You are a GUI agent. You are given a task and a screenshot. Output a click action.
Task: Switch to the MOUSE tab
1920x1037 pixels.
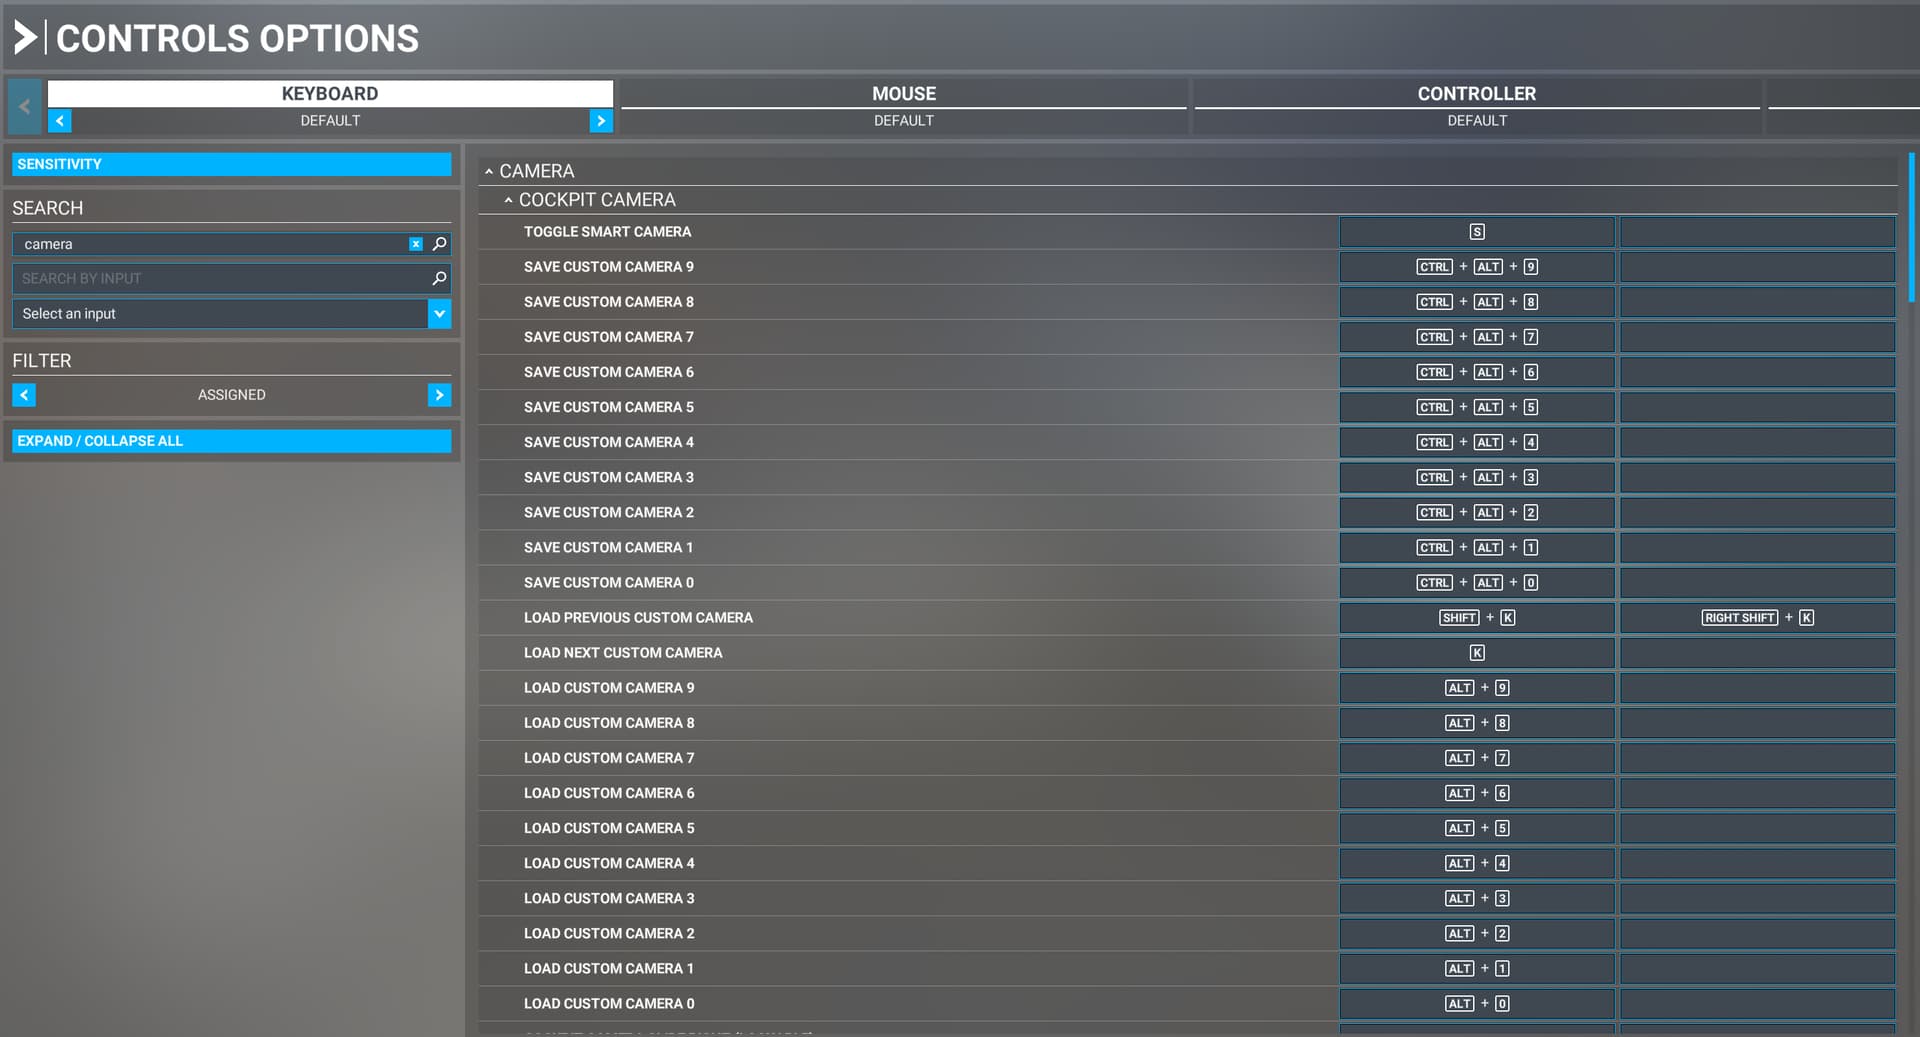point(903,93)
